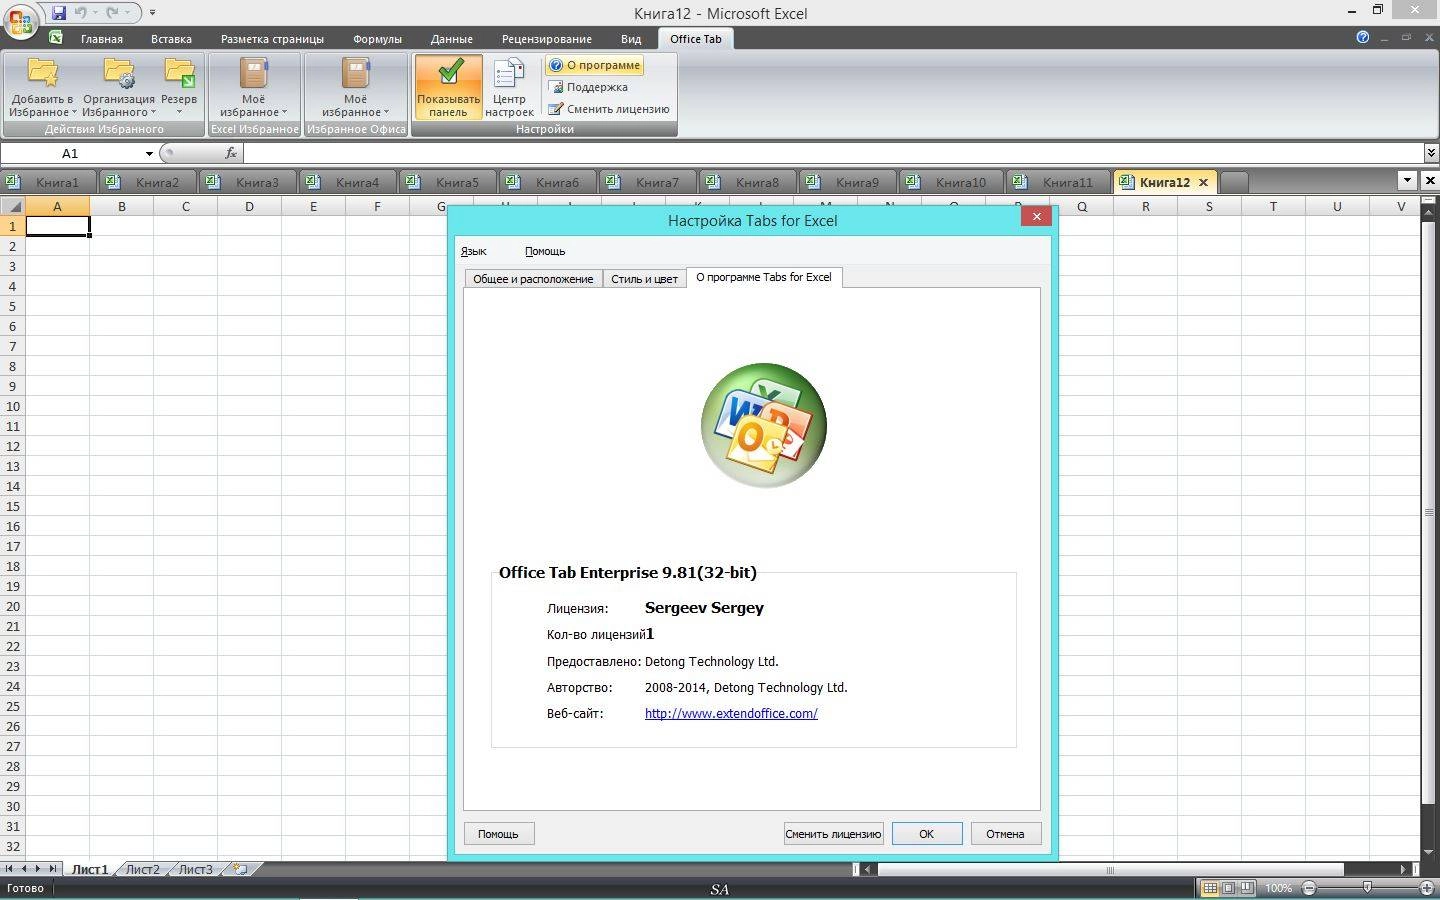Switch to Page Layout view in status bar

click(1229, 888)
